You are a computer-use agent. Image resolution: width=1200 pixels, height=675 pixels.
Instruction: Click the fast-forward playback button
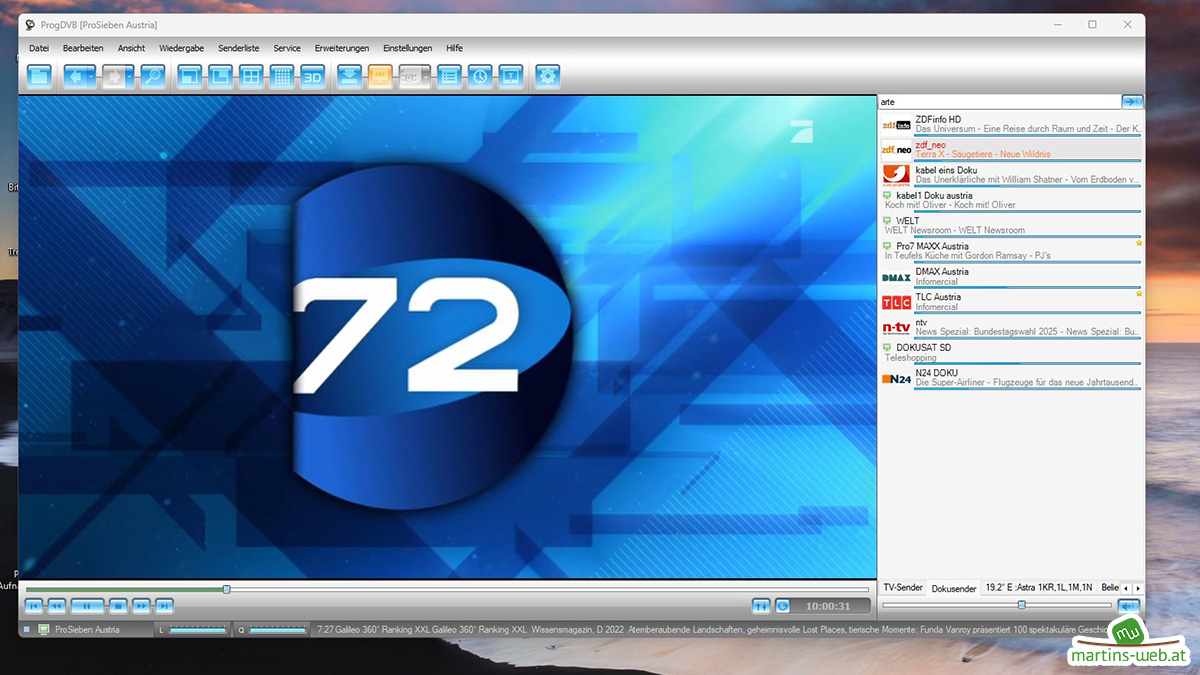[x=141, y=605]
